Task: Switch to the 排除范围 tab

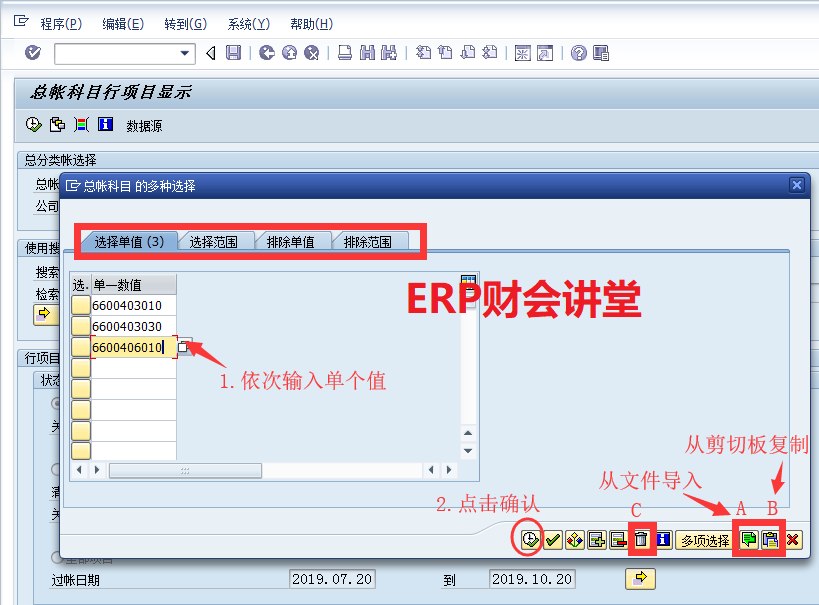Action: click(x=367, y=242)
